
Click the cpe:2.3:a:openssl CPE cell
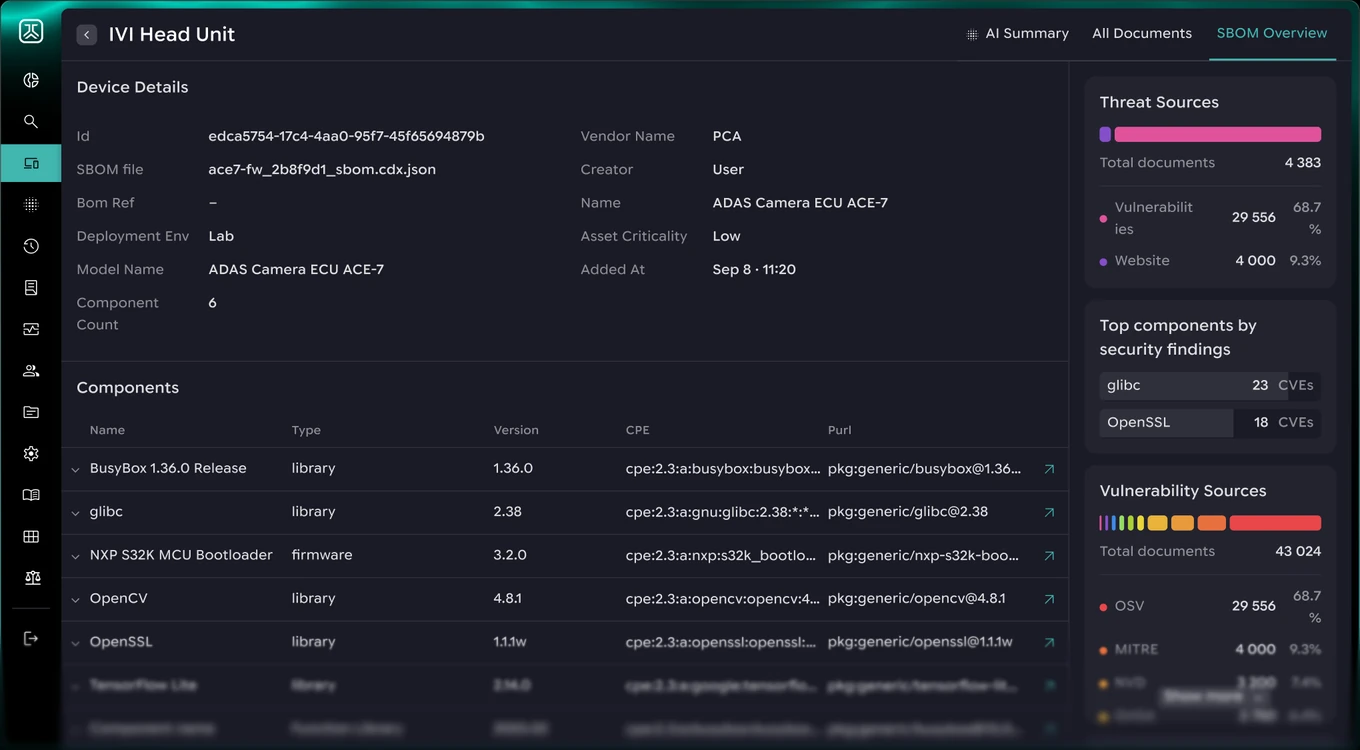click(x=721, y=642)
